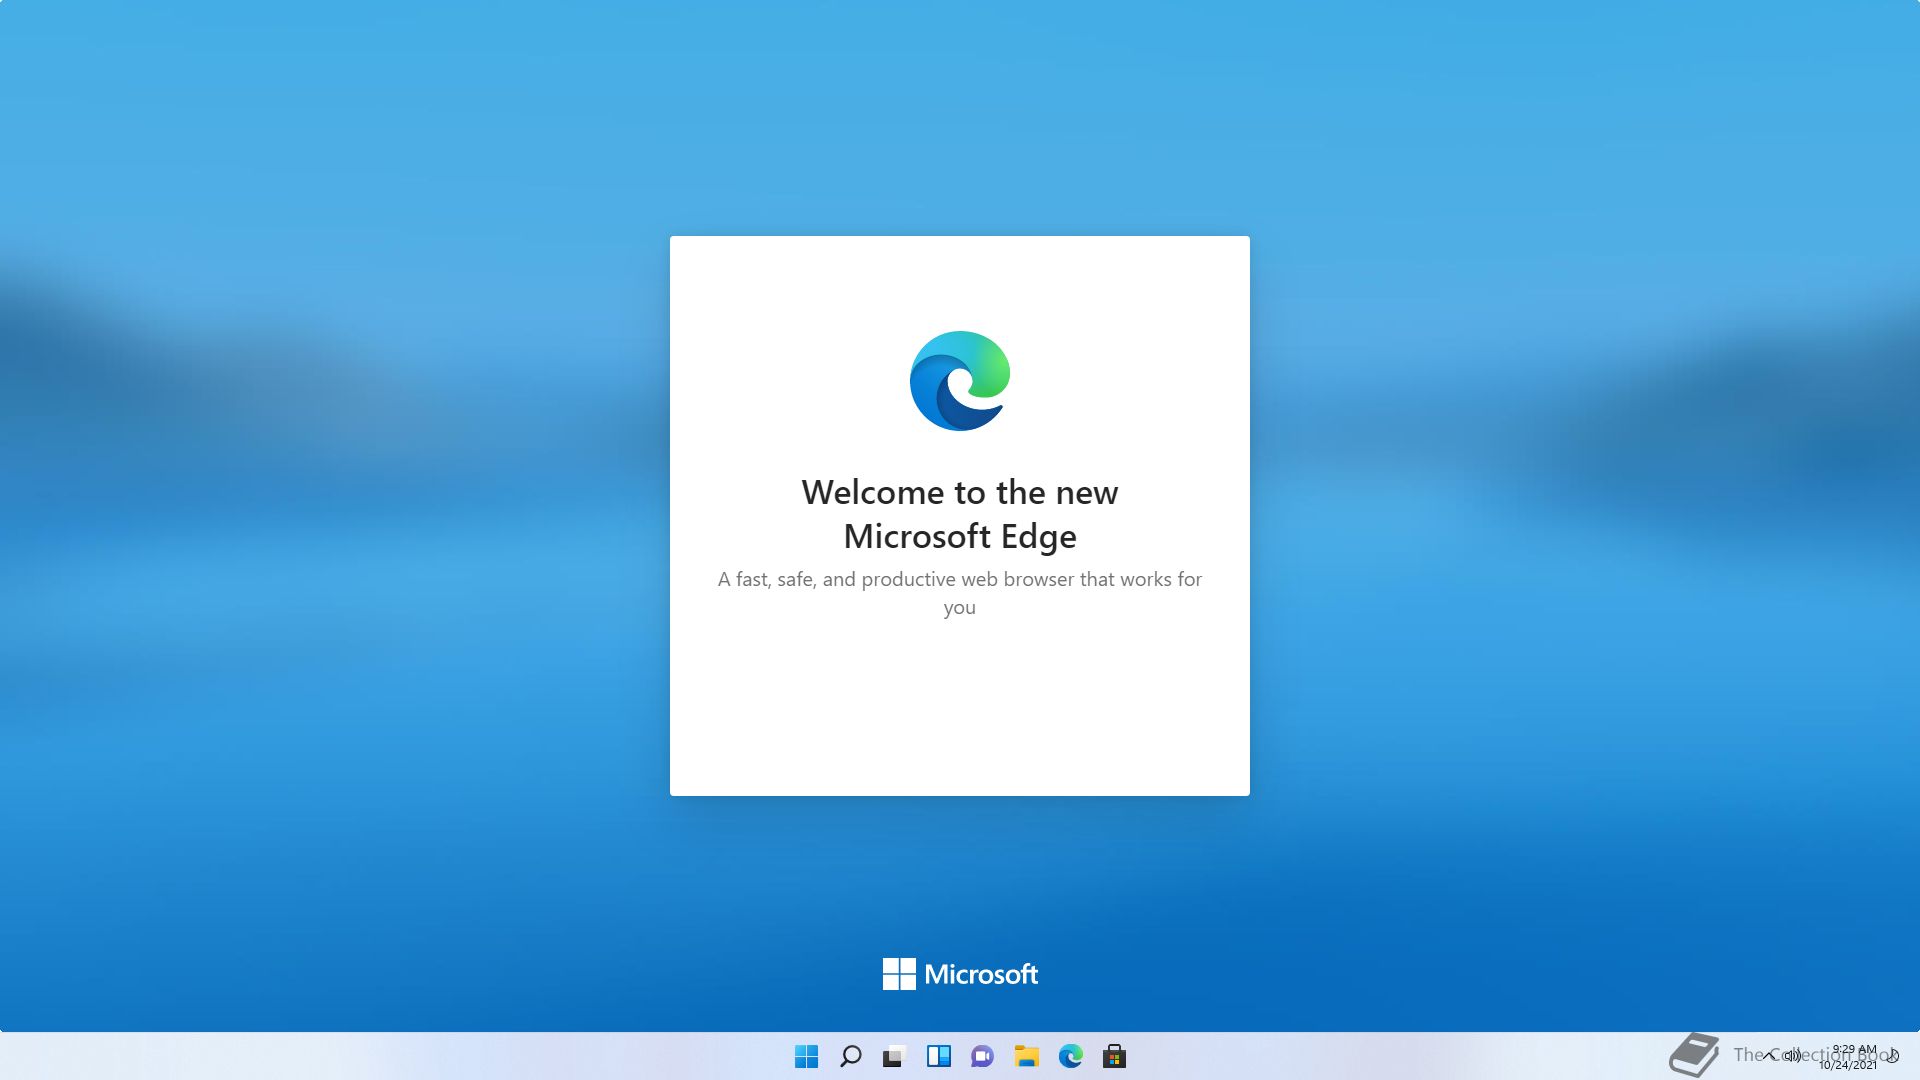Click the large Edge logo in the welcome card
Screen dimensions: 1920x1080
(x=960, y=381)
